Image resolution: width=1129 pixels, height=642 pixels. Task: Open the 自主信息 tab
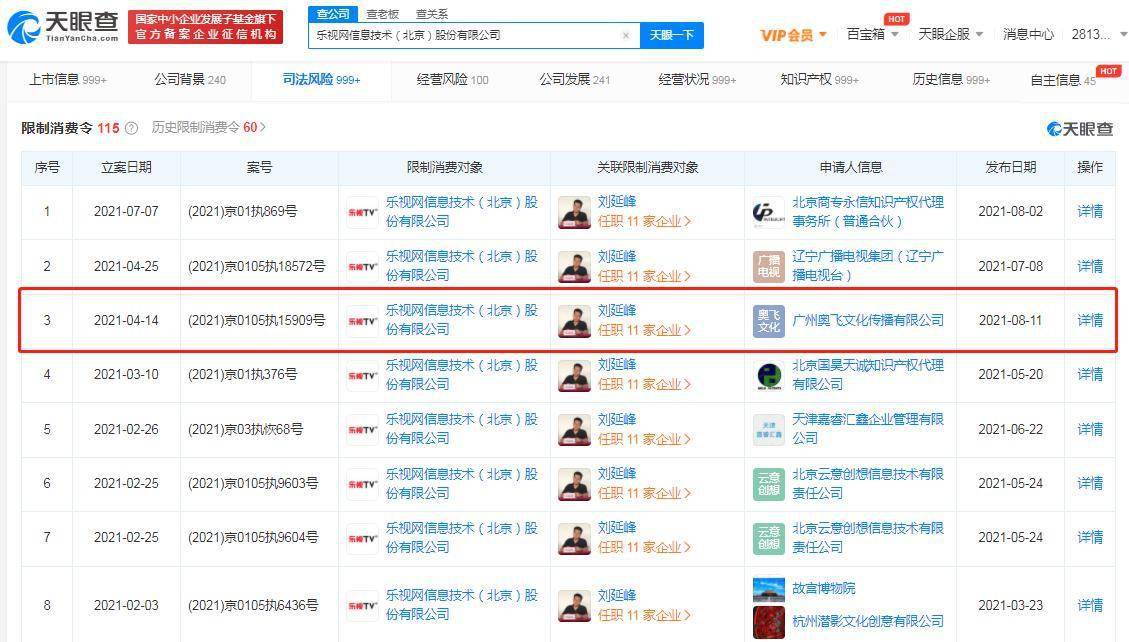click(1063, 80)
